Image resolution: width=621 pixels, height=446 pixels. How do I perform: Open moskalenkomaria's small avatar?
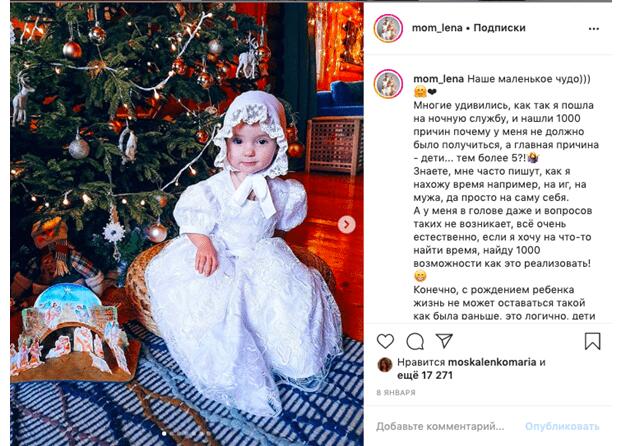click(385, 364)
